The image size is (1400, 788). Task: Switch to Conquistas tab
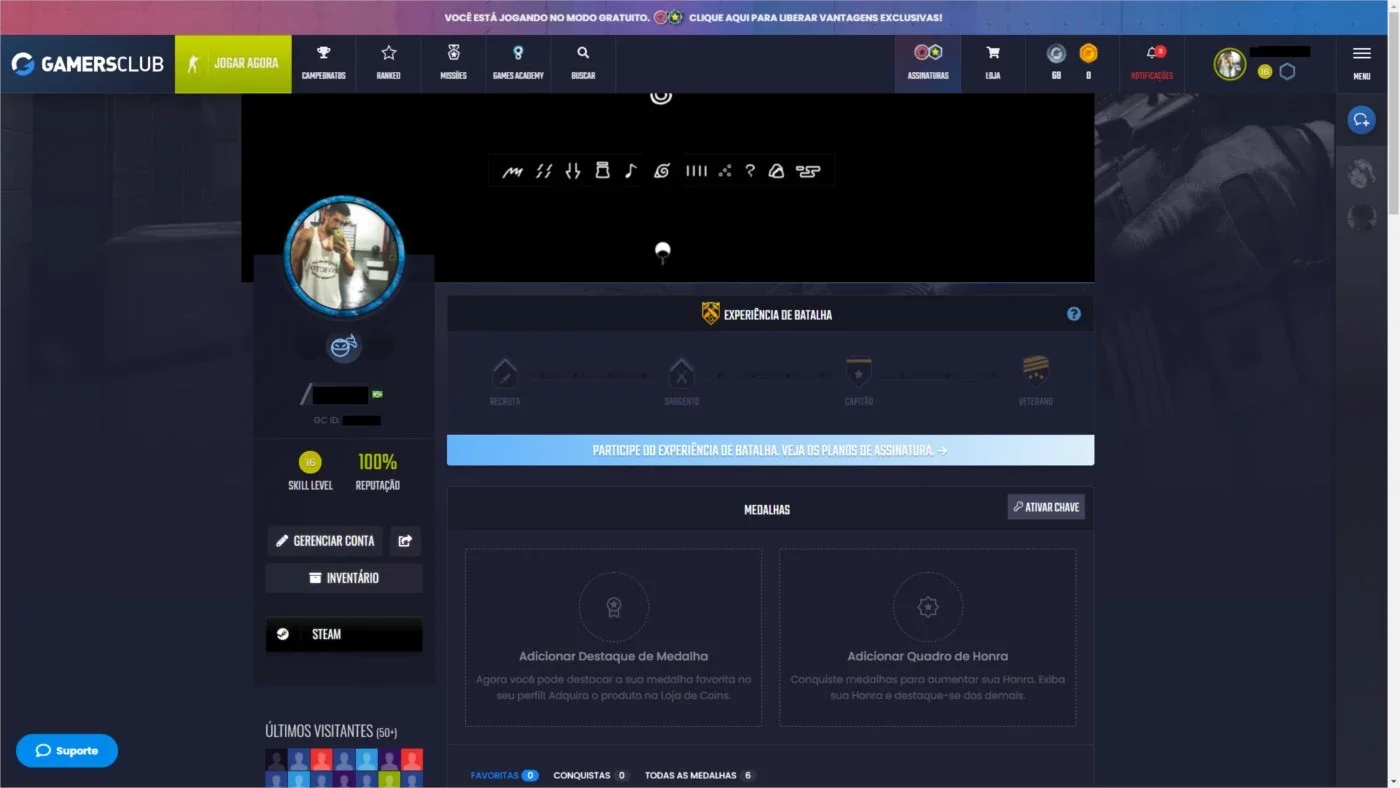point(591,775)
